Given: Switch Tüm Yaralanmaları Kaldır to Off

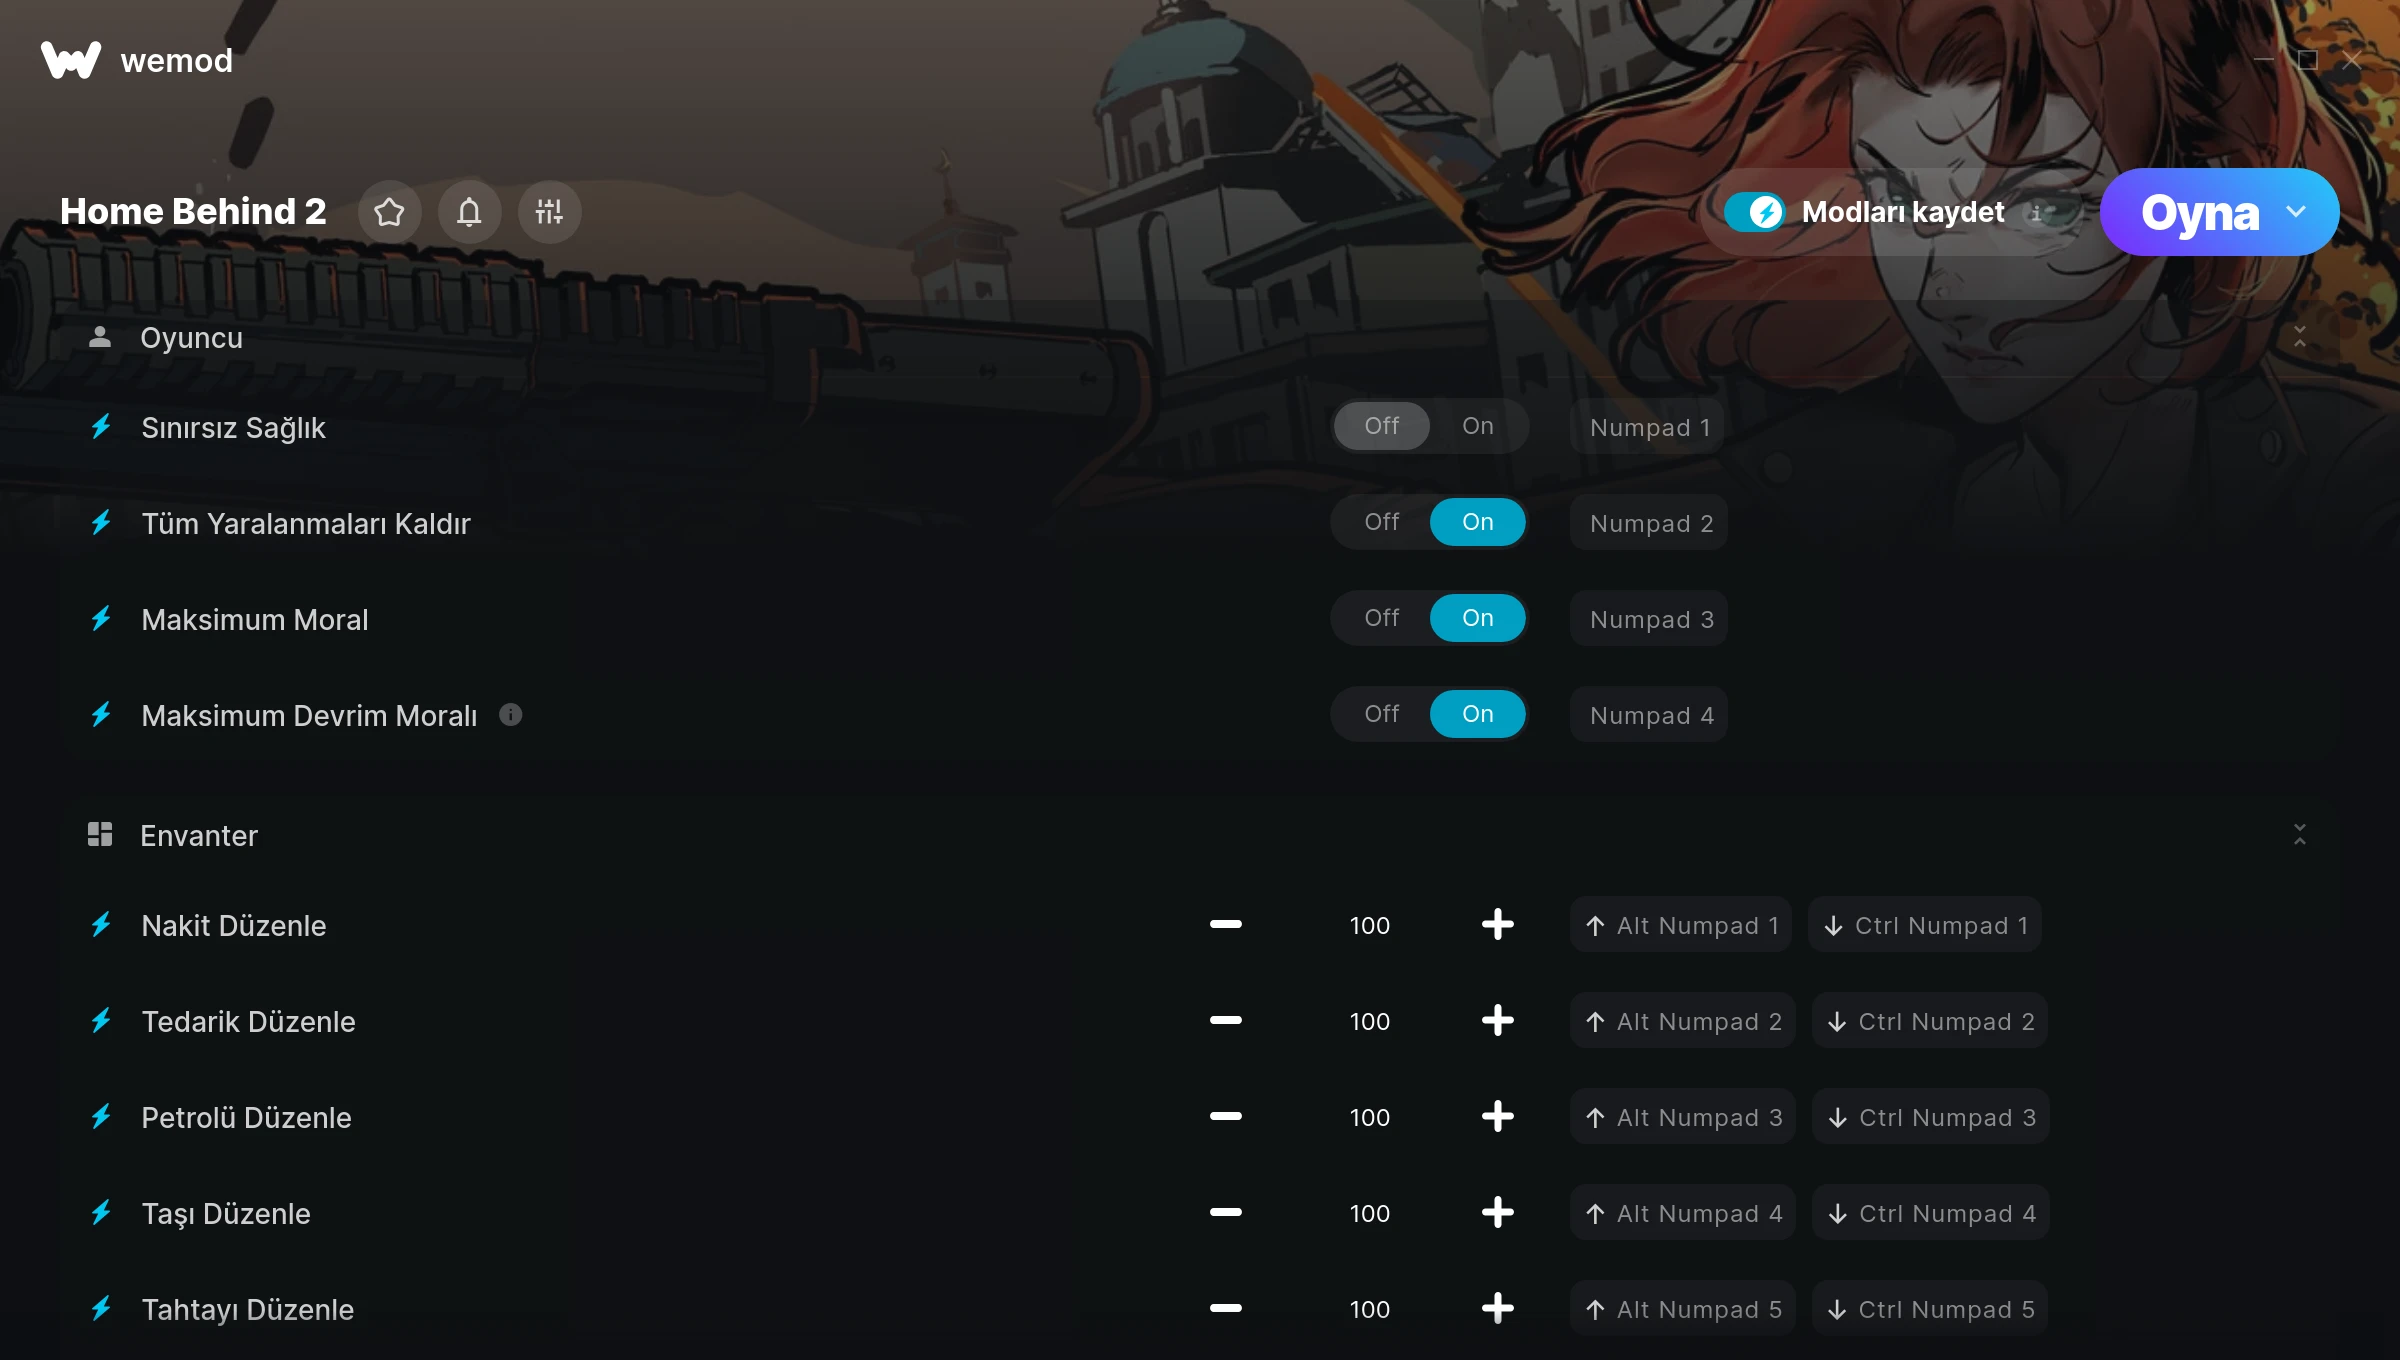Looking at the screenshot, I should coord(1381,522).
